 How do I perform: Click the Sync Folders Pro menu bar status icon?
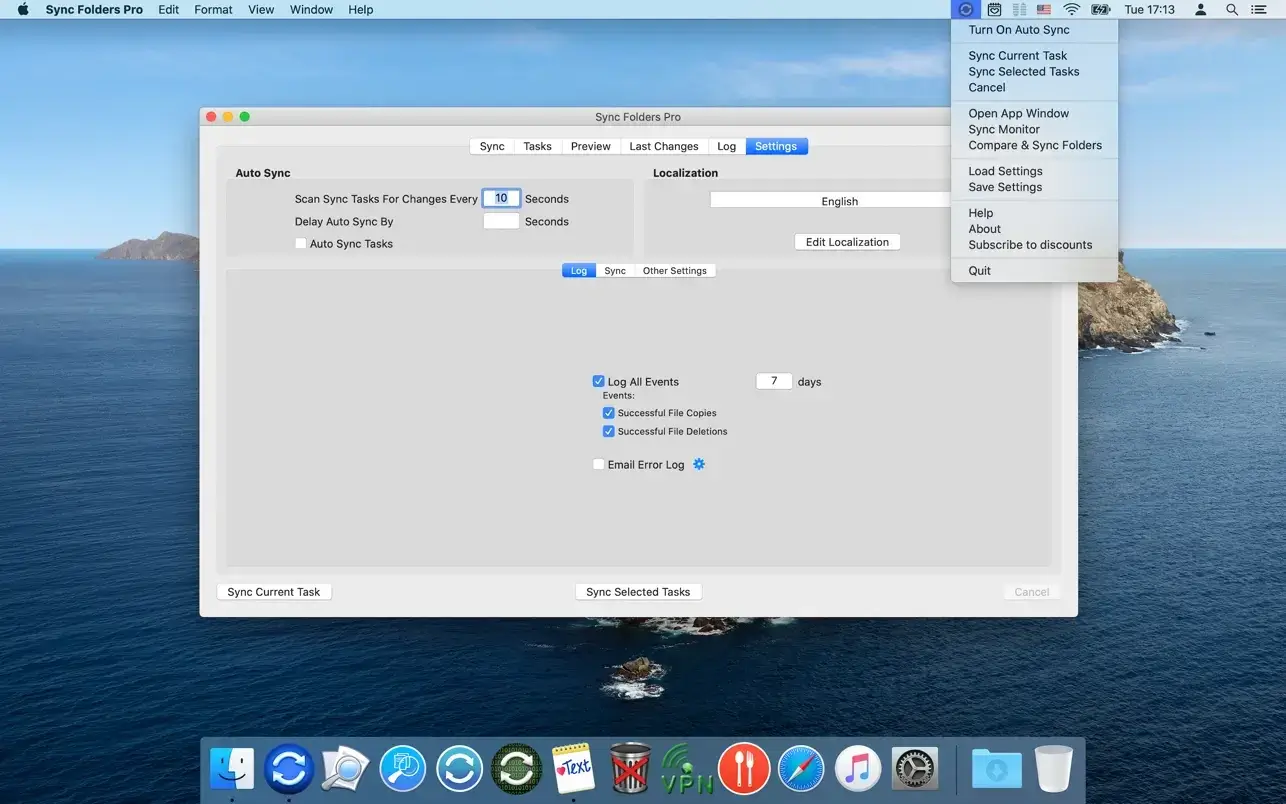[x=964, y=10]
